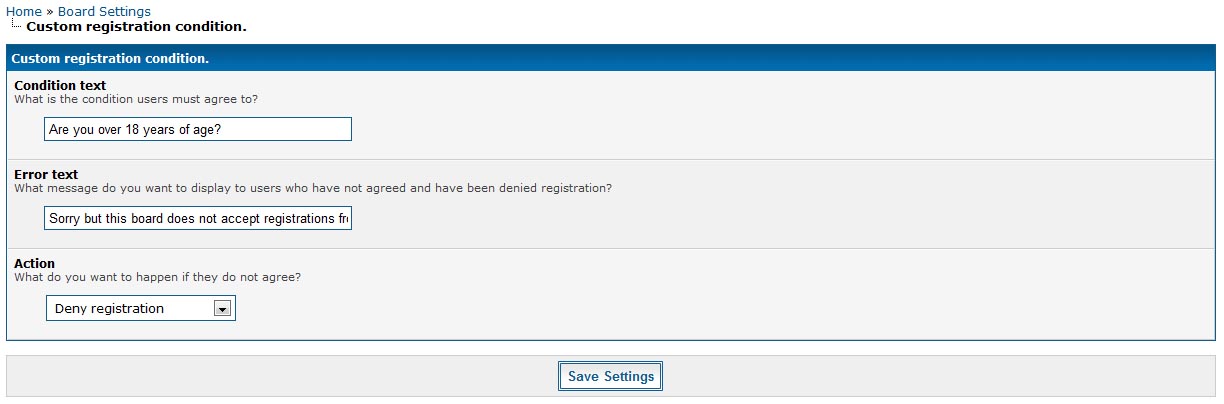The image size is (1224, 404).
Task: Click the Action dropdown arrow button
Action: 223,309
